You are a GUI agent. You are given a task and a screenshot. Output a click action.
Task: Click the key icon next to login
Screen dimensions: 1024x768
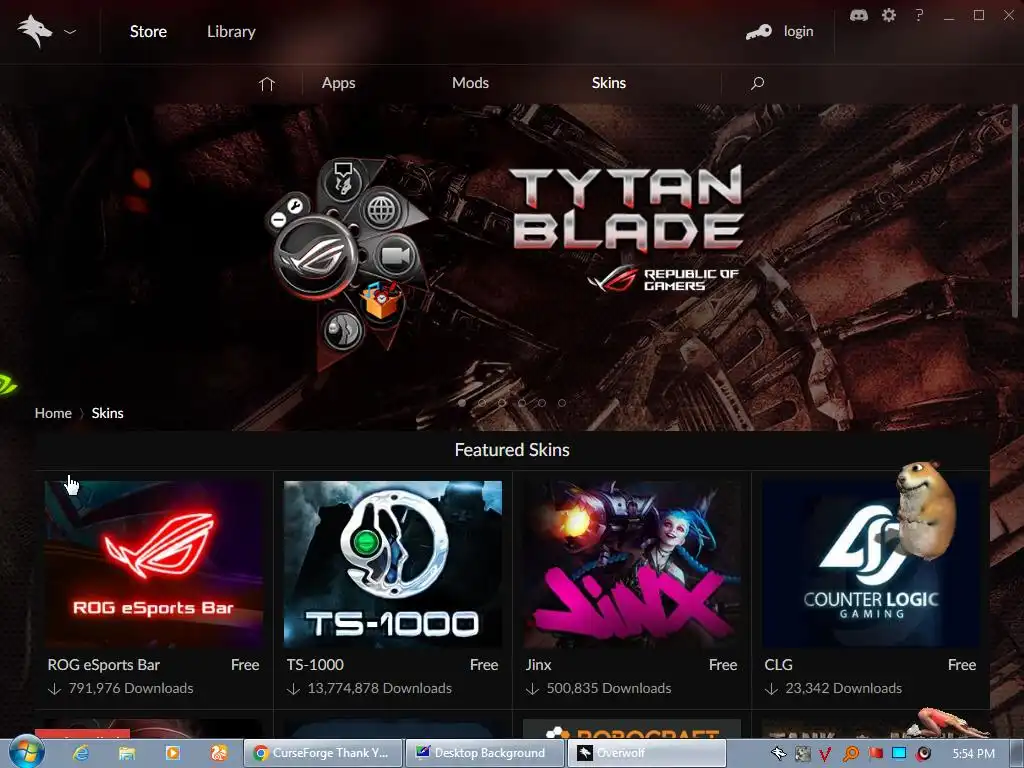tap(759, 31)
